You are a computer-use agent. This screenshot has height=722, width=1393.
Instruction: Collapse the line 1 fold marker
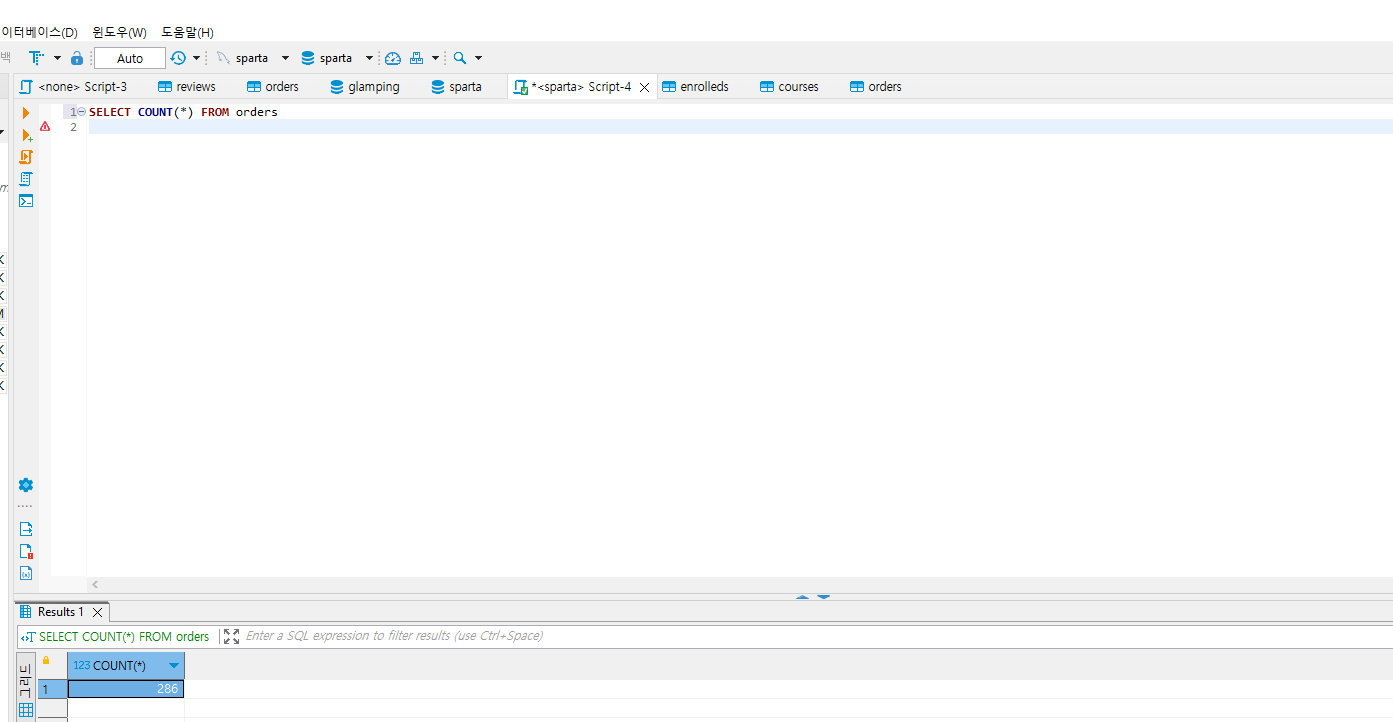(82, 112)
